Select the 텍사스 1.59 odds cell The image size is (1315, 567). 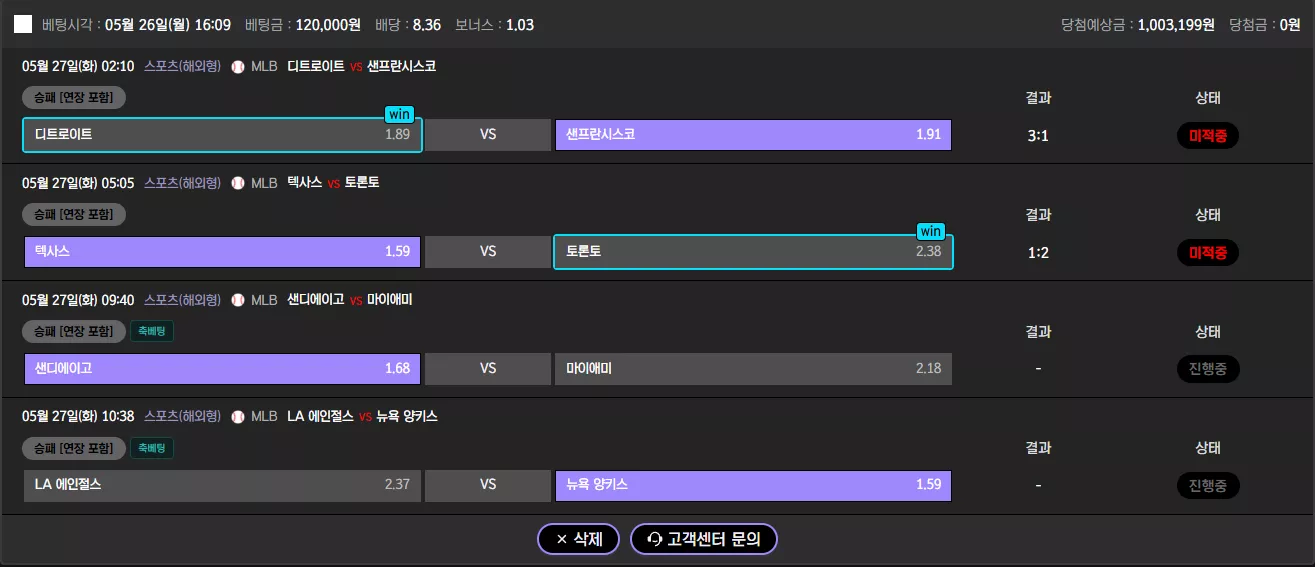tap(223, 251)
